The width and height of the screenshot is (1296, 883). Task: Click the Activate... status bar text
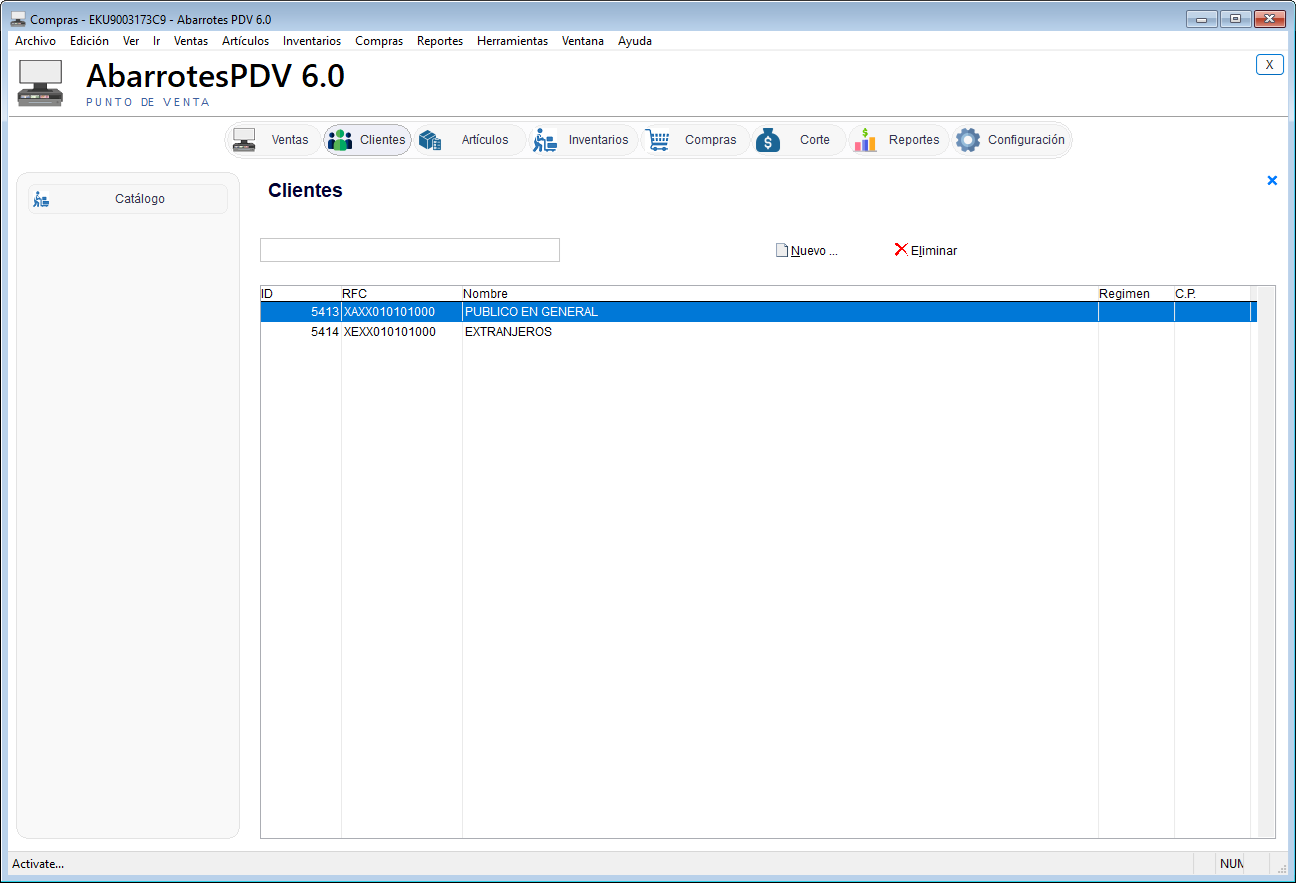tap(38, 864)
